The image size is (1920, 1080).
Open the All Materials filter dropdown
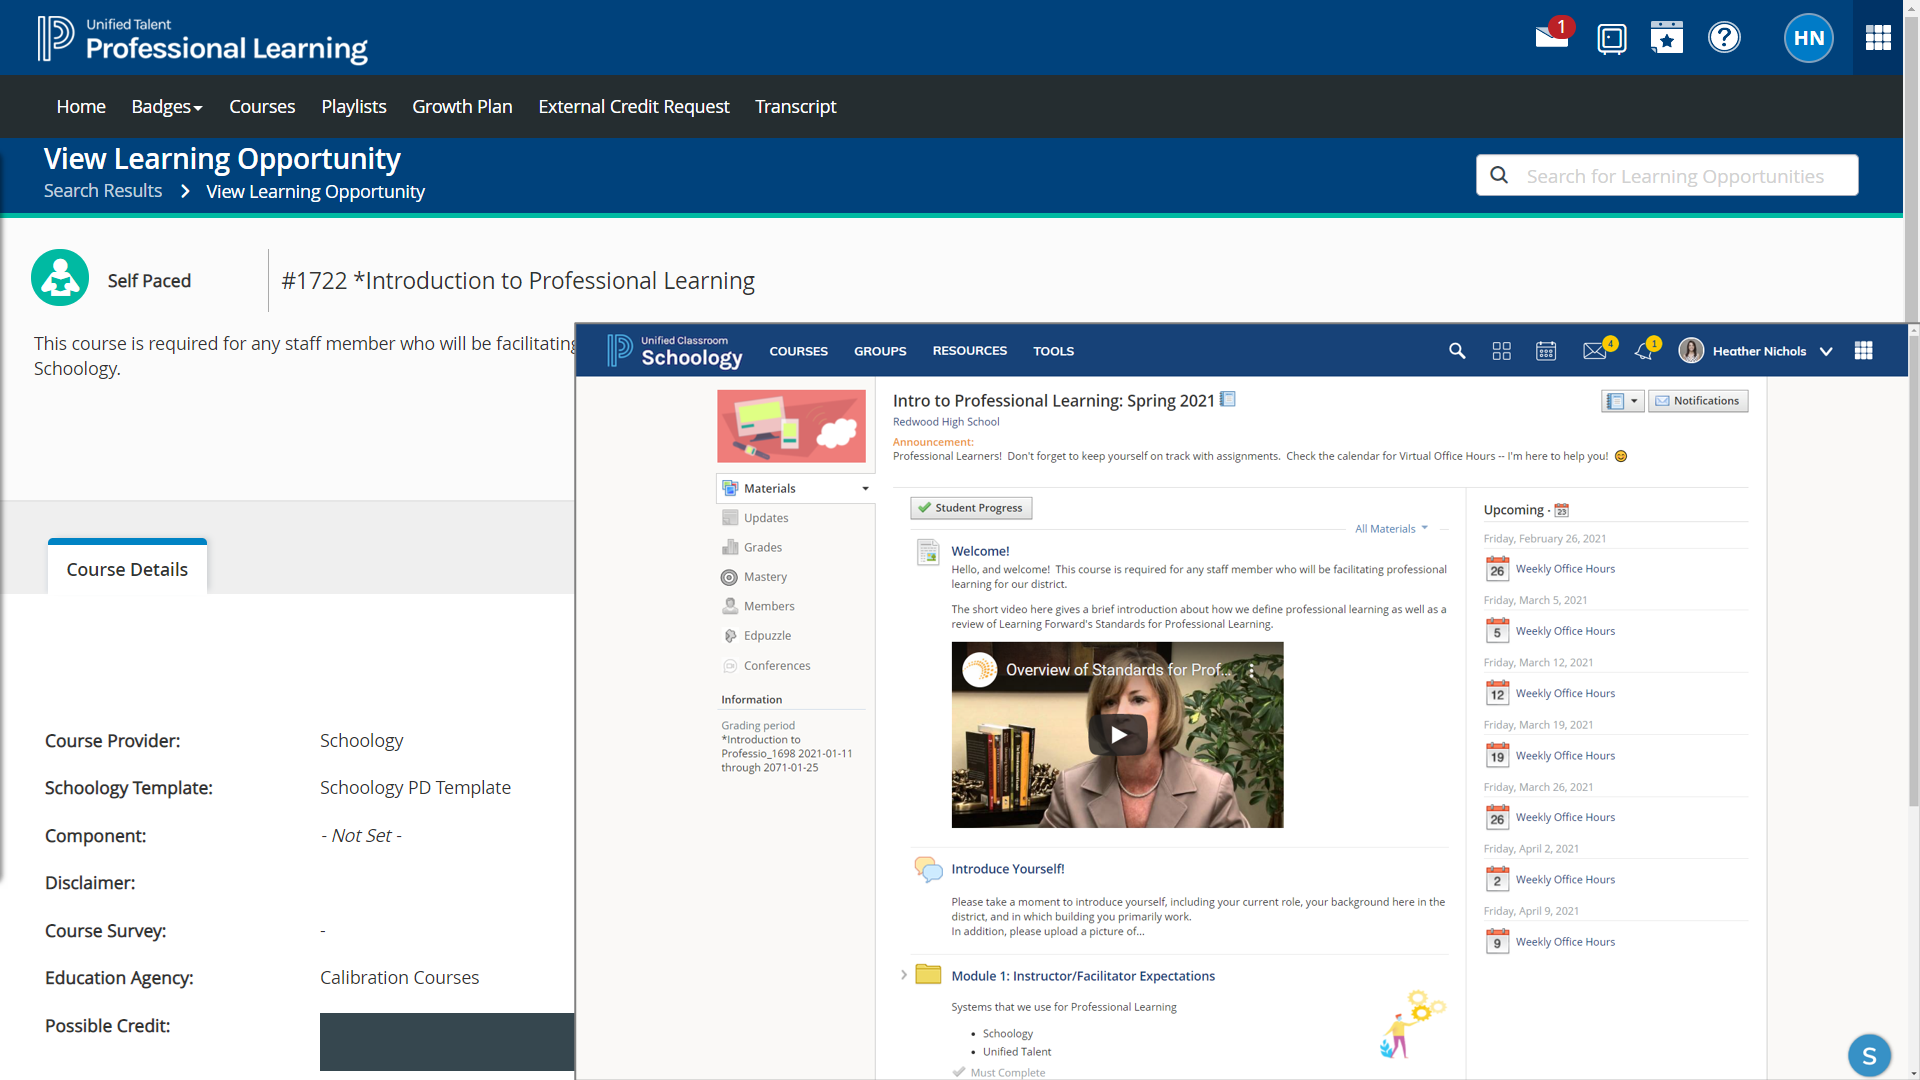point(1391,528)
